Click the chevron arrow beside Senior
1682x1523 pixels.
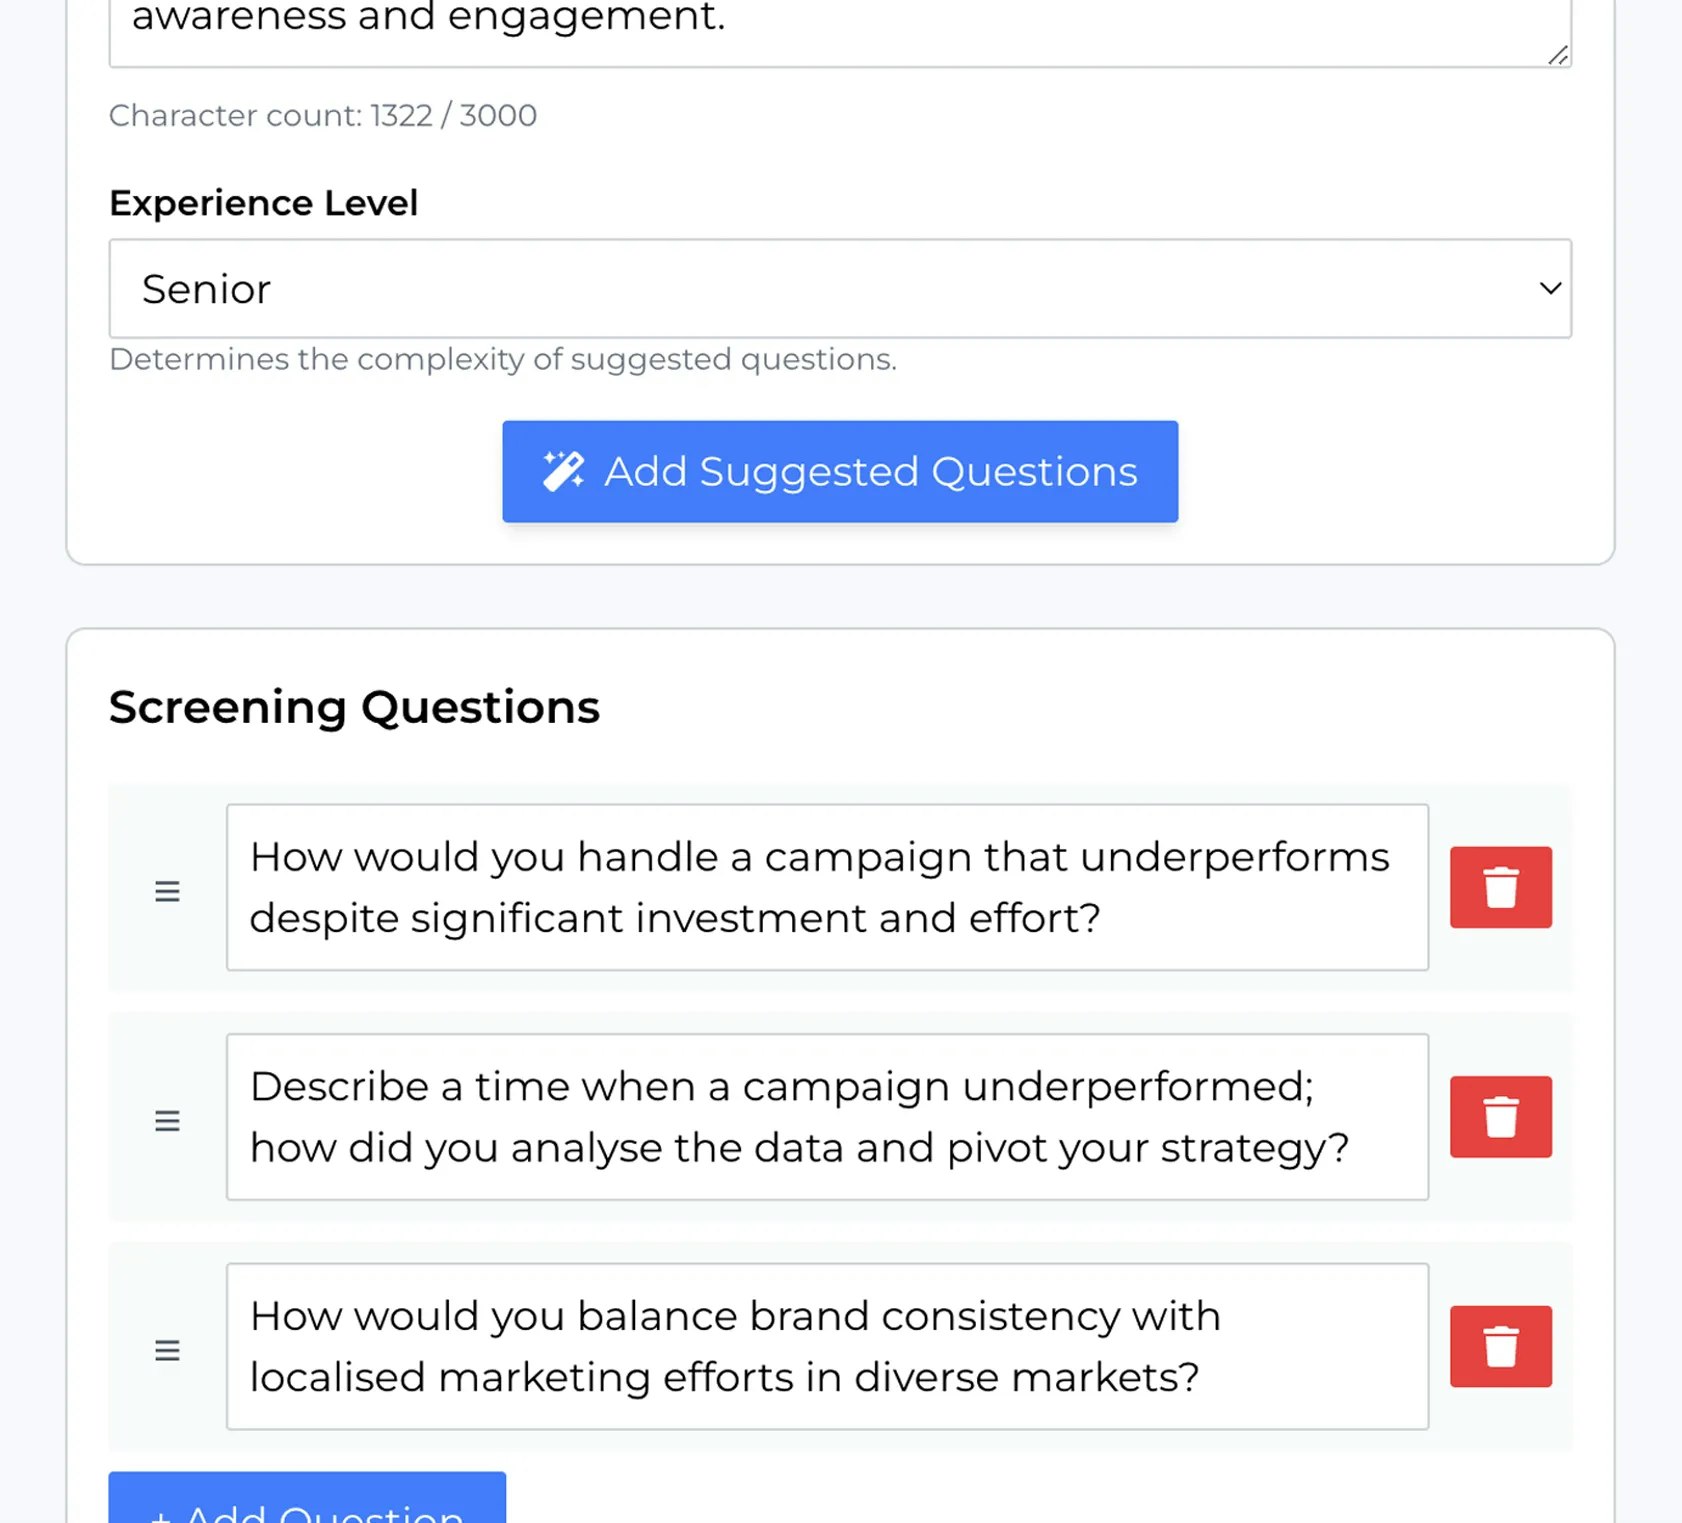1550,289
